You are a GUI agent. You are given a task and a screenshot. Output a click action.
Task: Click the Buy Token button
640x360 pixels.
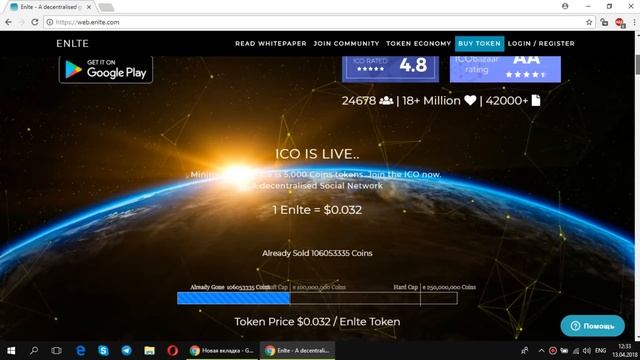click(x=479, y=44)
